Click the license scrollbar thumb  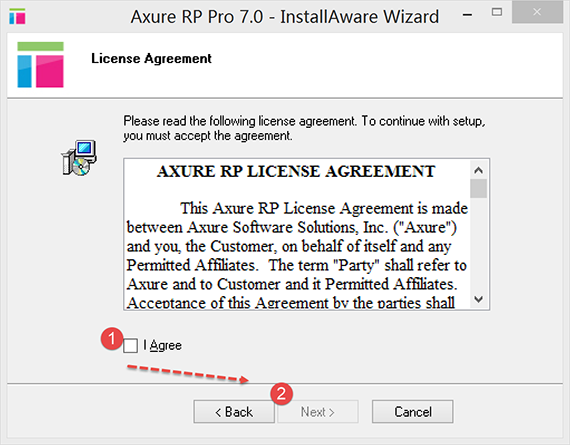478,189
